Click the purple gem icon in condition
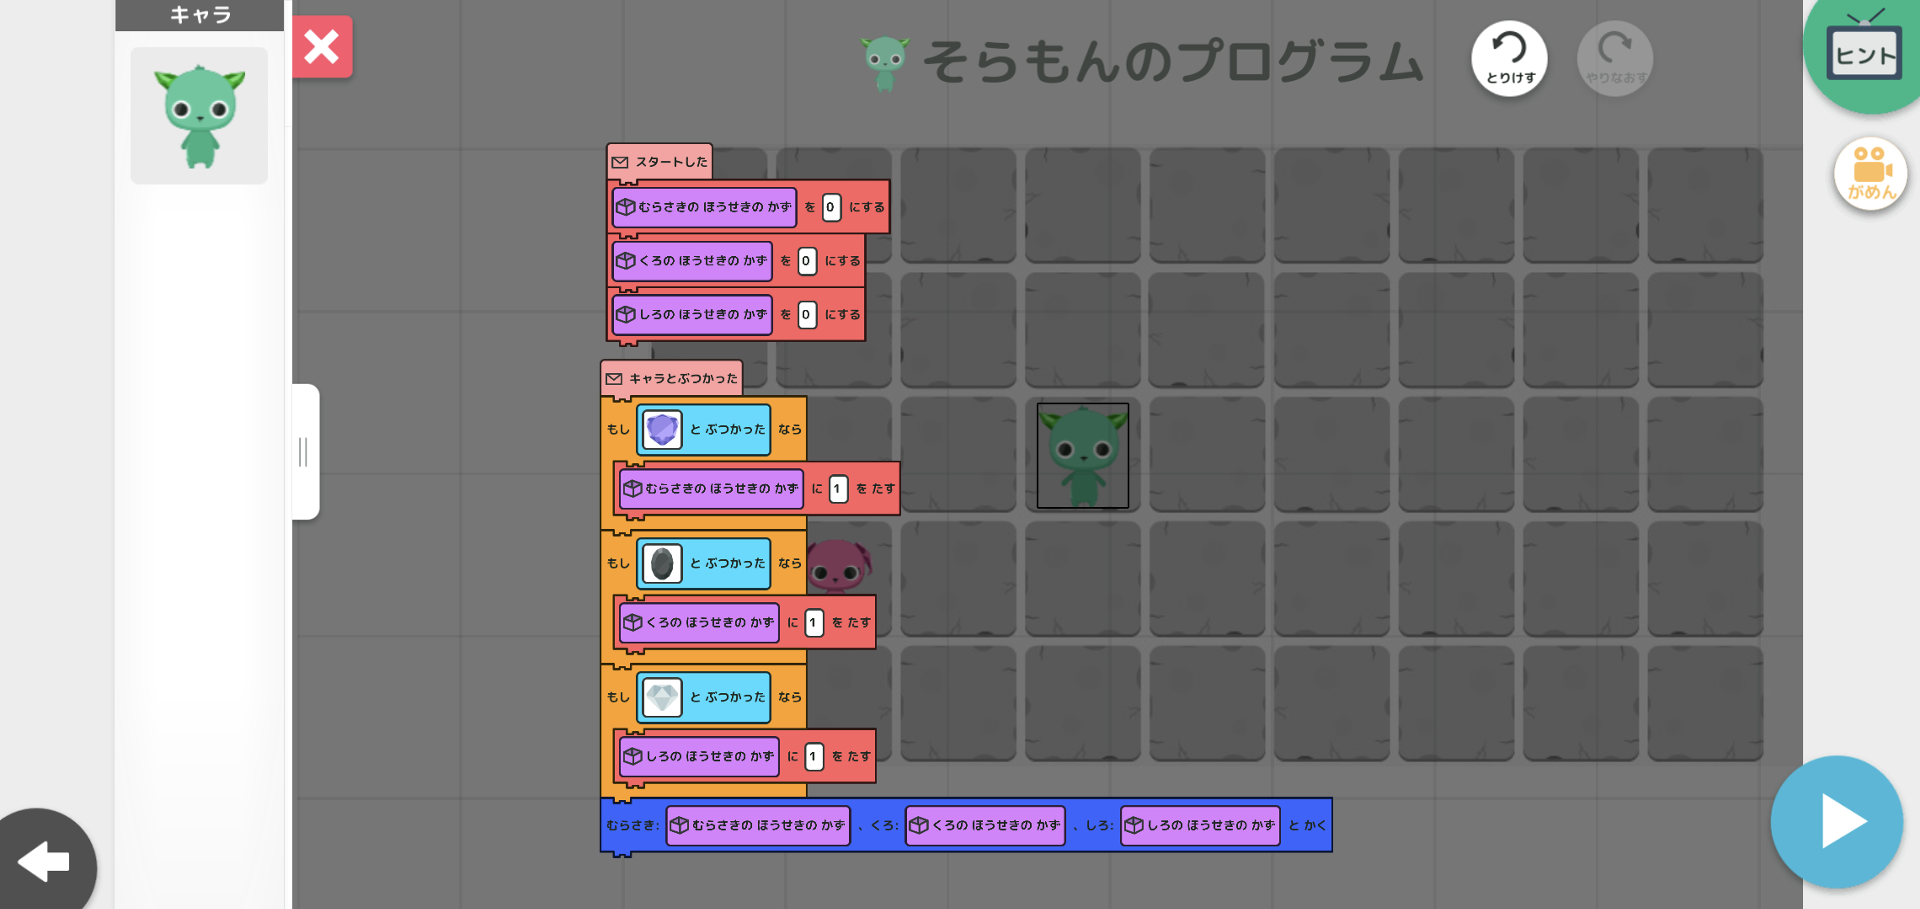 (x=661, y=430)
